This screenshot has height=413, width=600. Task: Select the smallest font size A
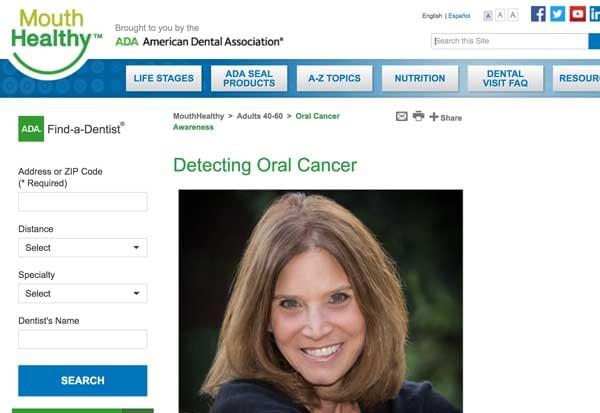pyautogui.click(x=488, y=16)
